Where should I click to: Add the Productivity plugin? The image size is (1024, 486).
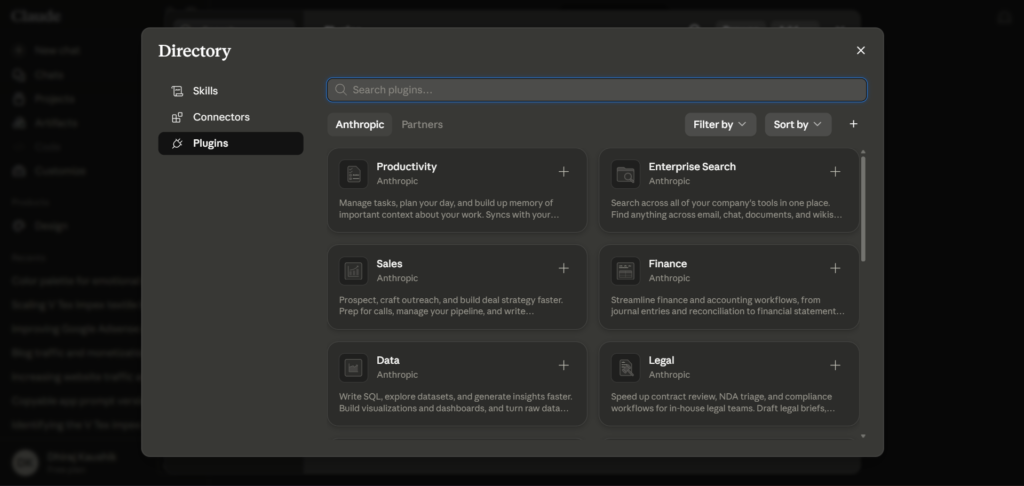pyautogui.click(x=564, y=172)
